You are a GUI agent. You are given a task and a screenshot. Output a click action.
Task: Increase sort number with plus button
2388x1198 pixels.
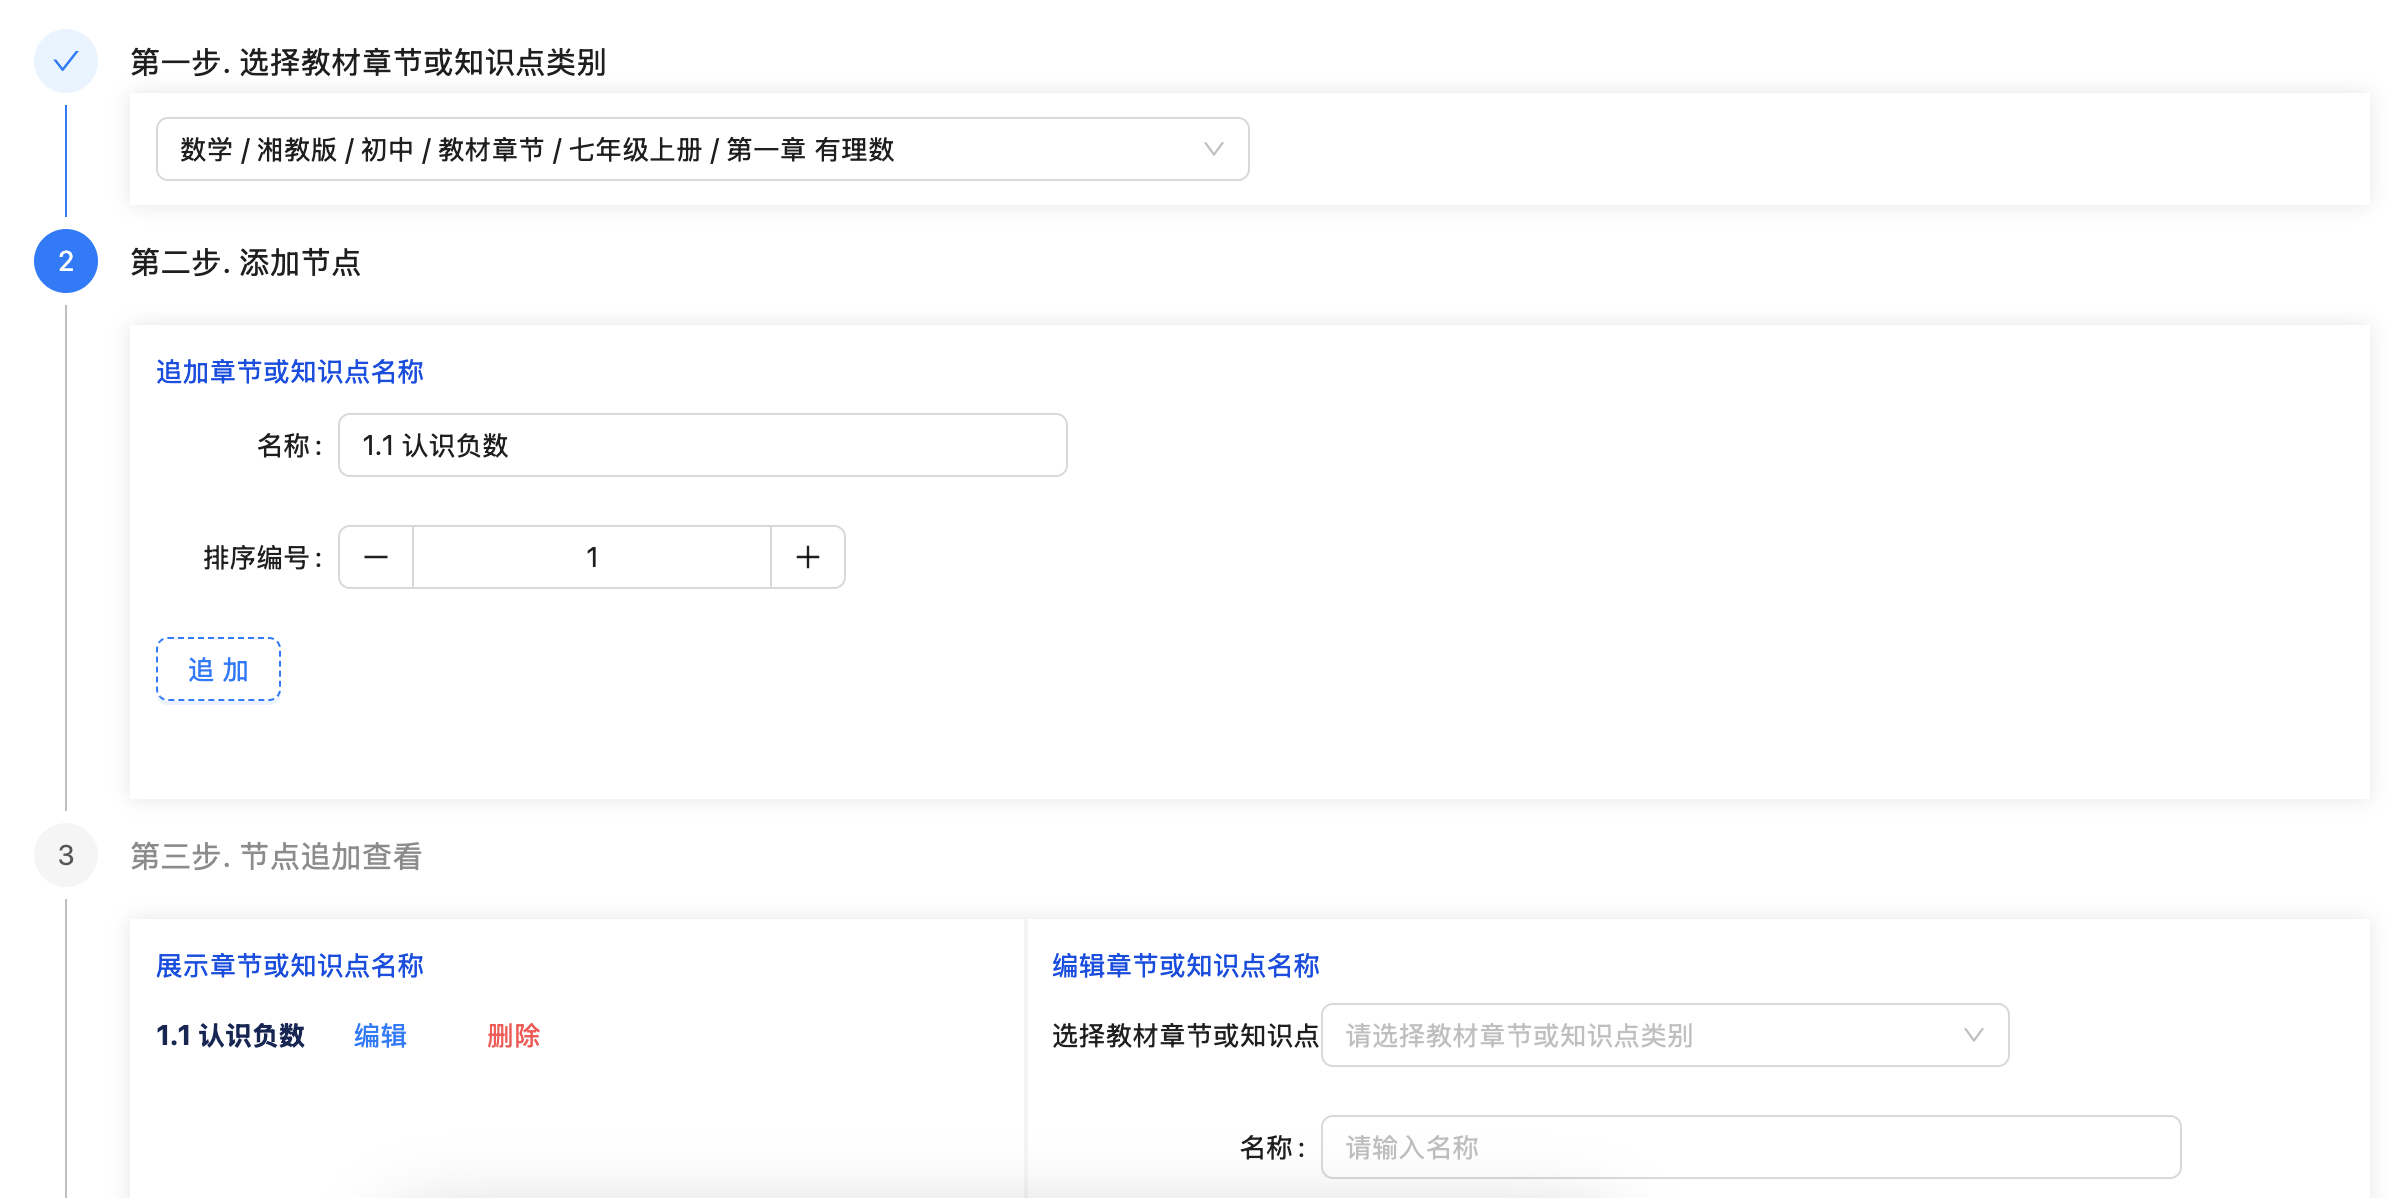(808, 557)
